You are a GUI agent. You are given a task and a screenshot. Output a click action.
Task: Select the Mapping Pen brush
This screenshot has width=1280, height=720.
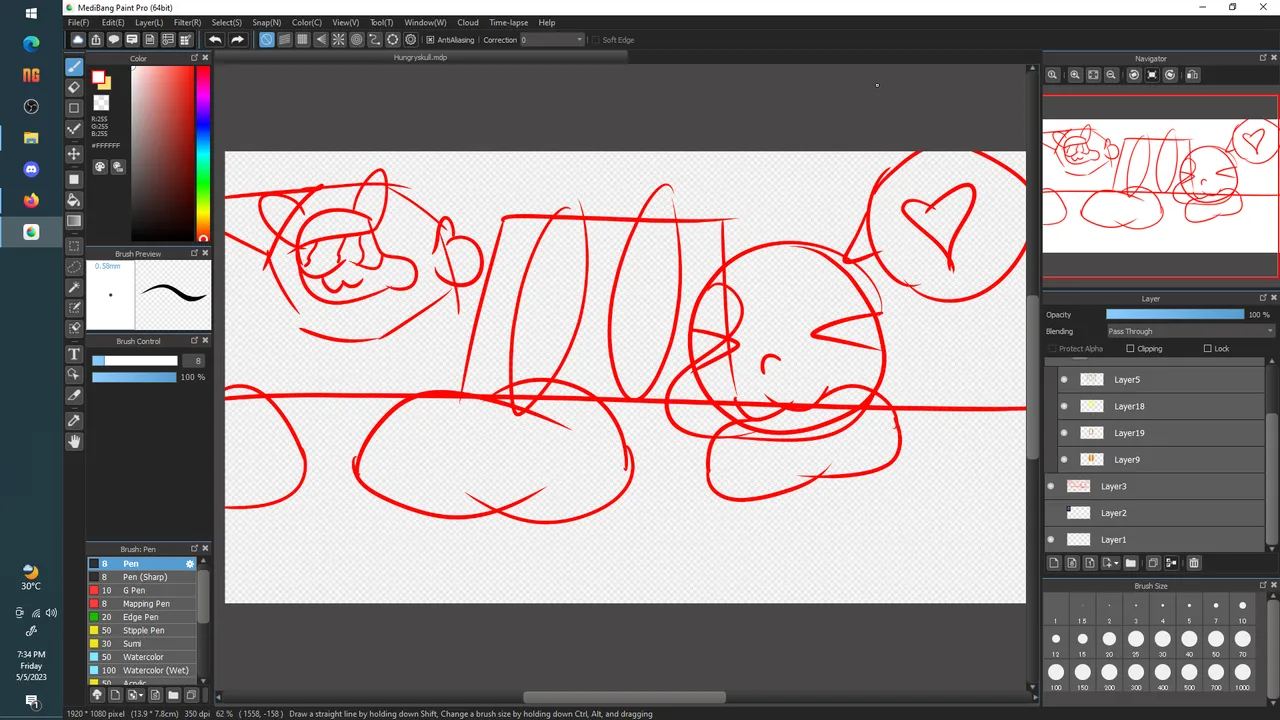[x=143, y=604]
